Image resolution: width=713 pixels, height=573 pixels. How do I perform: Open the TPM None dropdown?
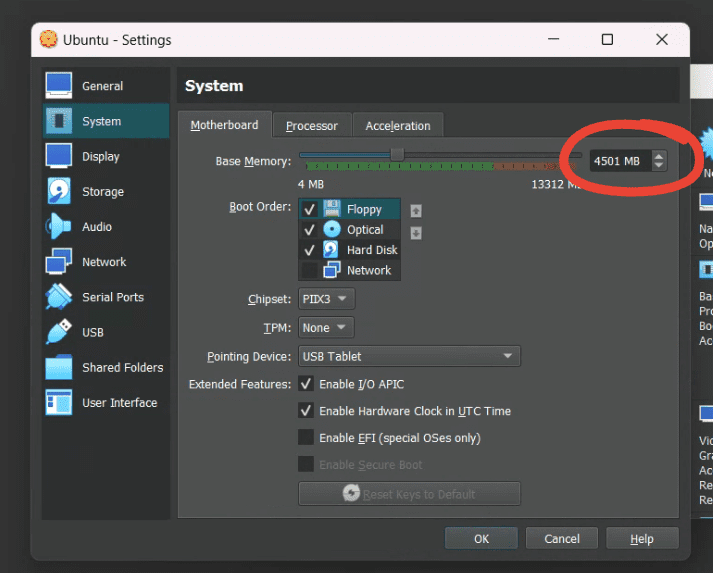(326, 327)
